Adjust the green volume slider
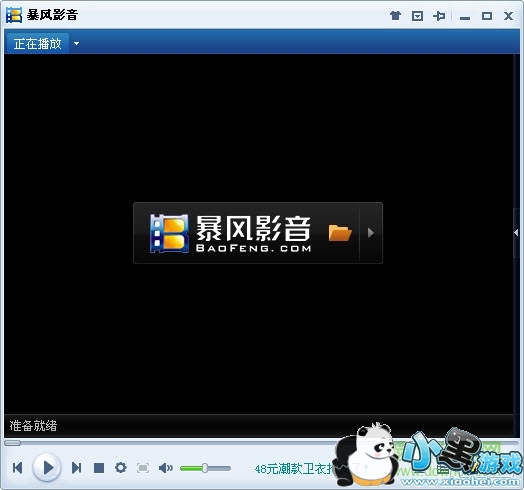Viewport: 524px width, 490px height. 205,468
